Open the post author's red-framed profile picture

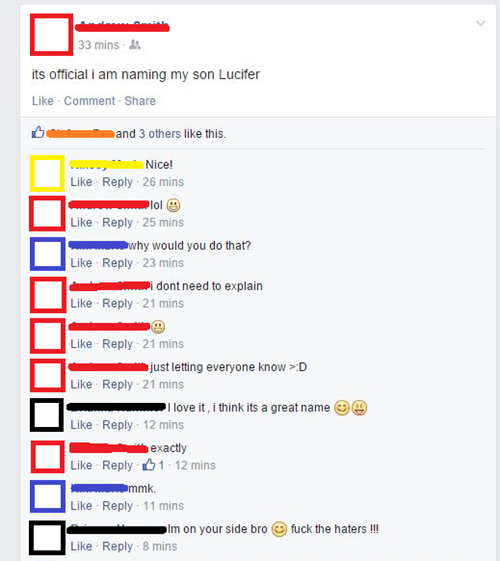coord(52,35)
